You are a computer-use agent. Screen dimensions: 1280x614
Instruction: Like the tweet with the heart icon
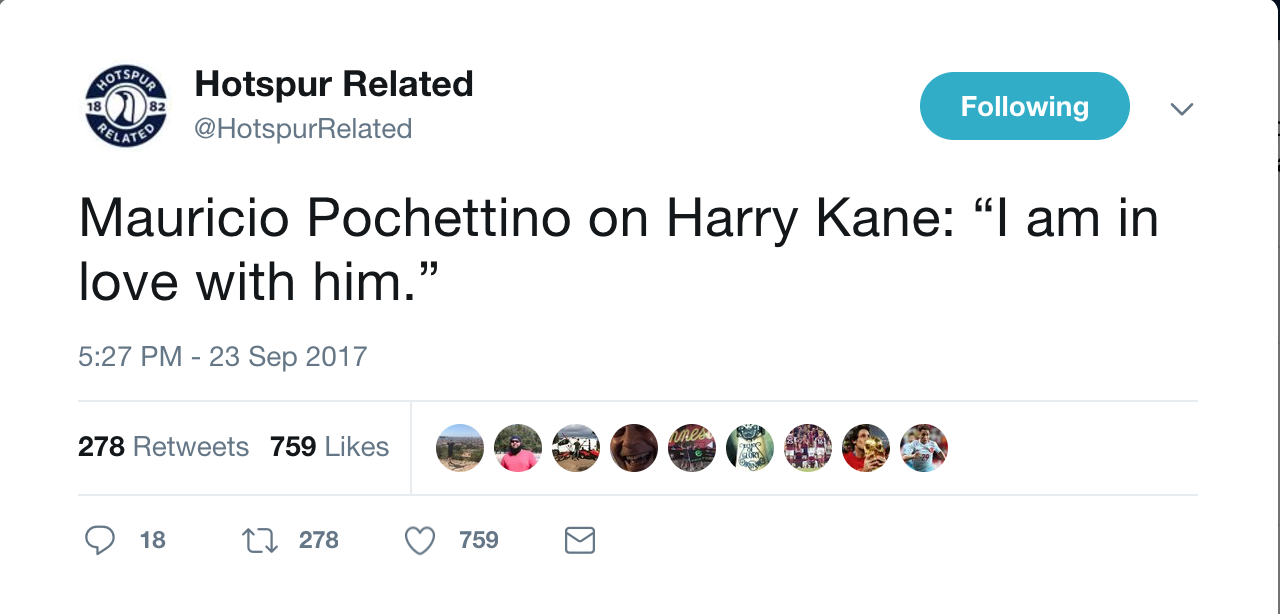[420, 541]
